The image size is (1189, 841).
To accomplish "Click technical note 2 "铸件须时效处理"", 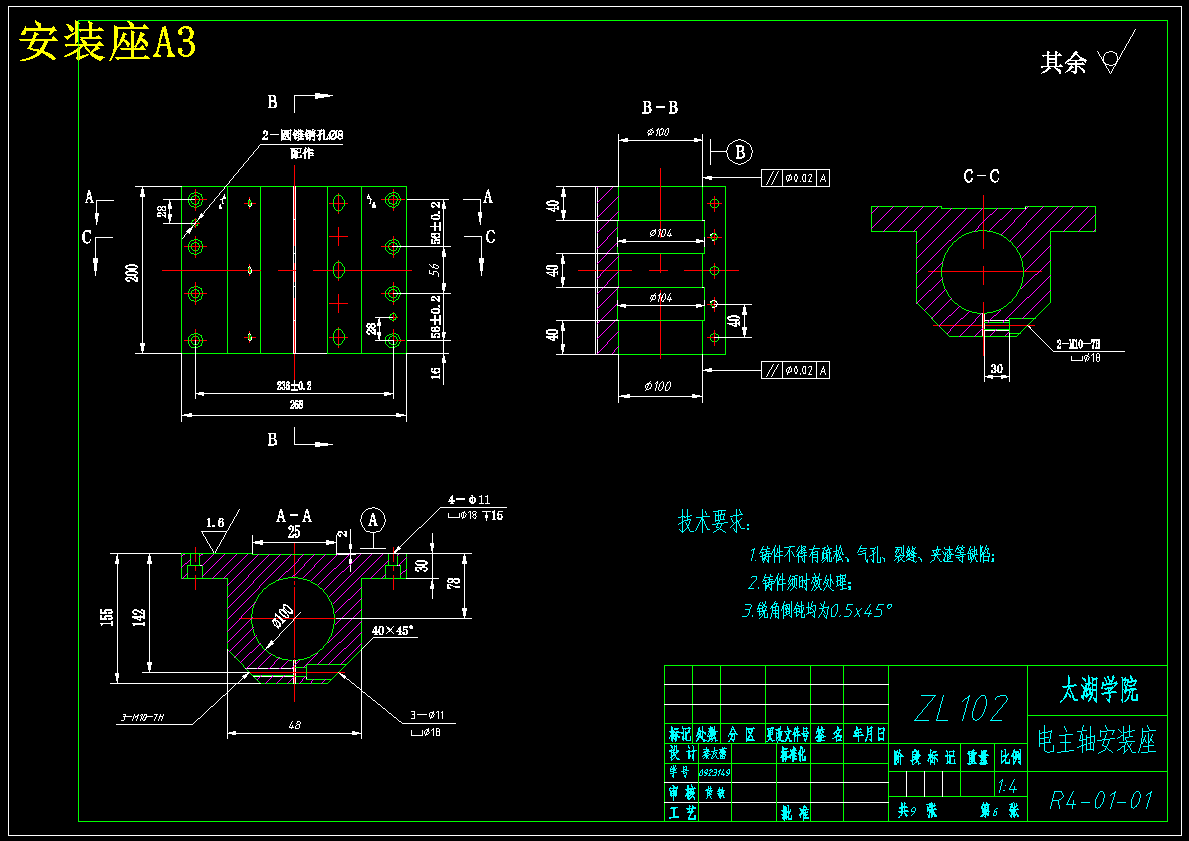I will [x=800, y=583].
